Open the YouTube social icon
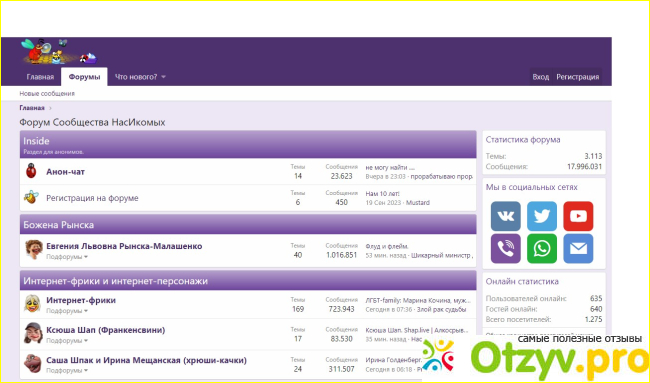The image size is (650, 383). [578, 216]
